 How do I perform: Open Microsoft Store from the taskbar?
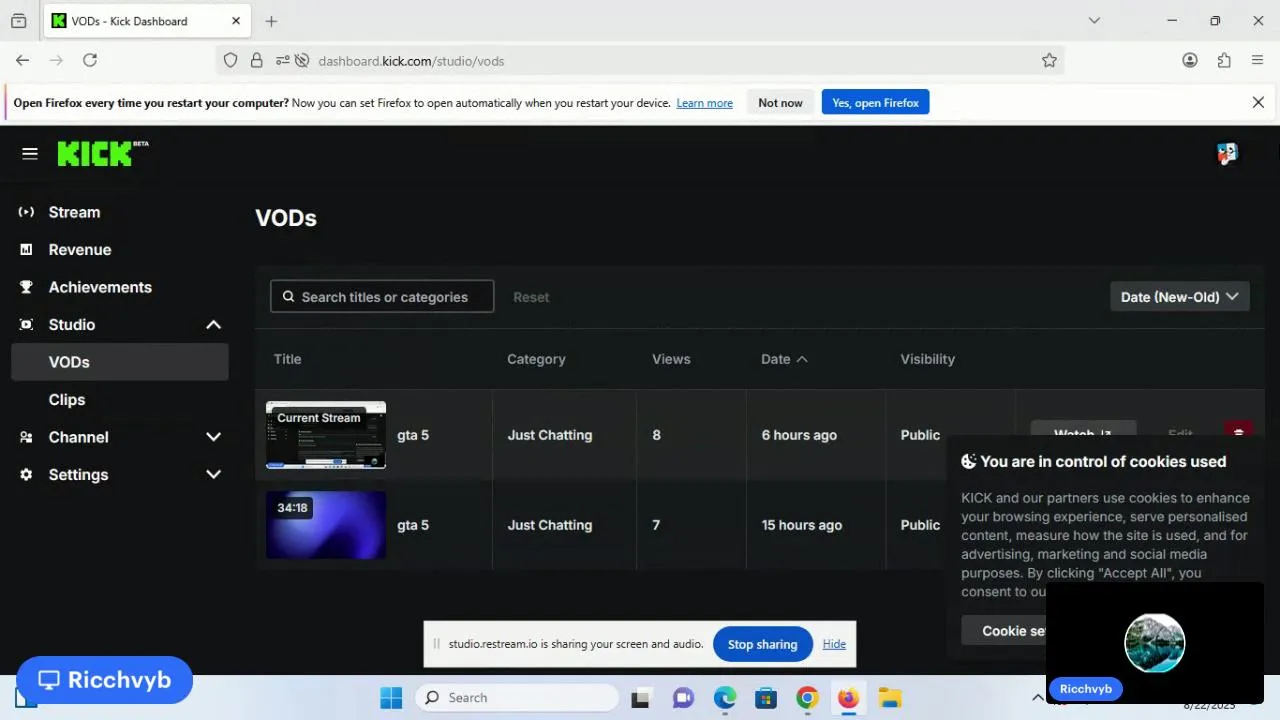pyautogui.click(x=766, y=698)
